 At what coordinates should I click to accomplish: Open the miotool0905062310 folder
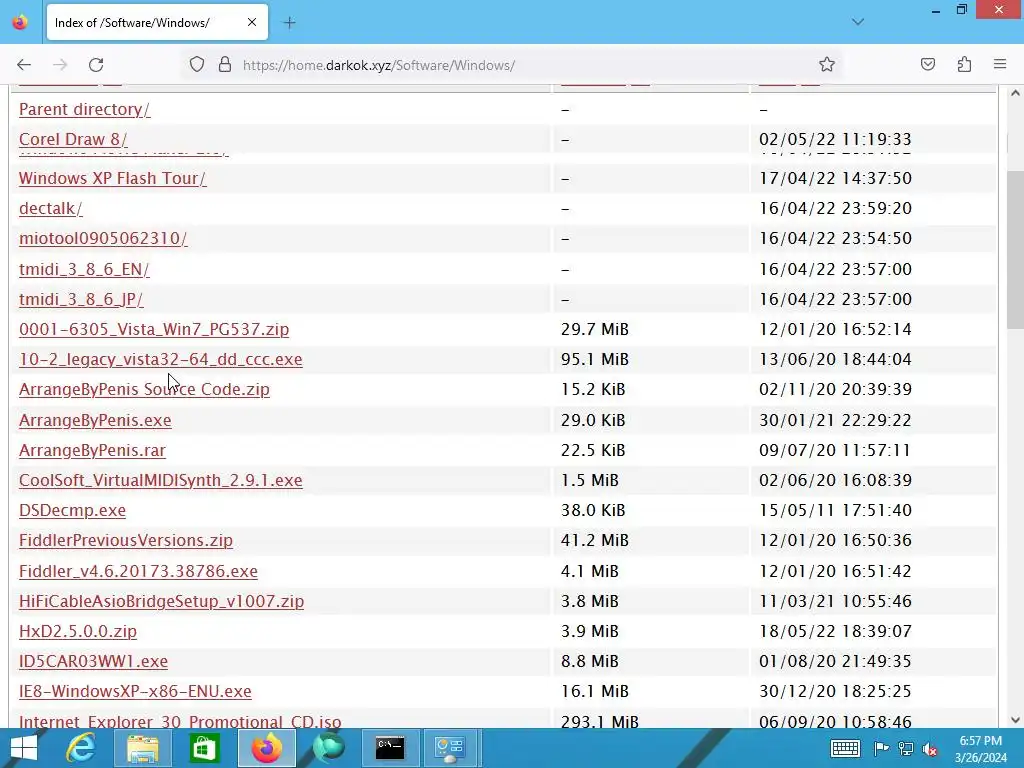point(103,238)
